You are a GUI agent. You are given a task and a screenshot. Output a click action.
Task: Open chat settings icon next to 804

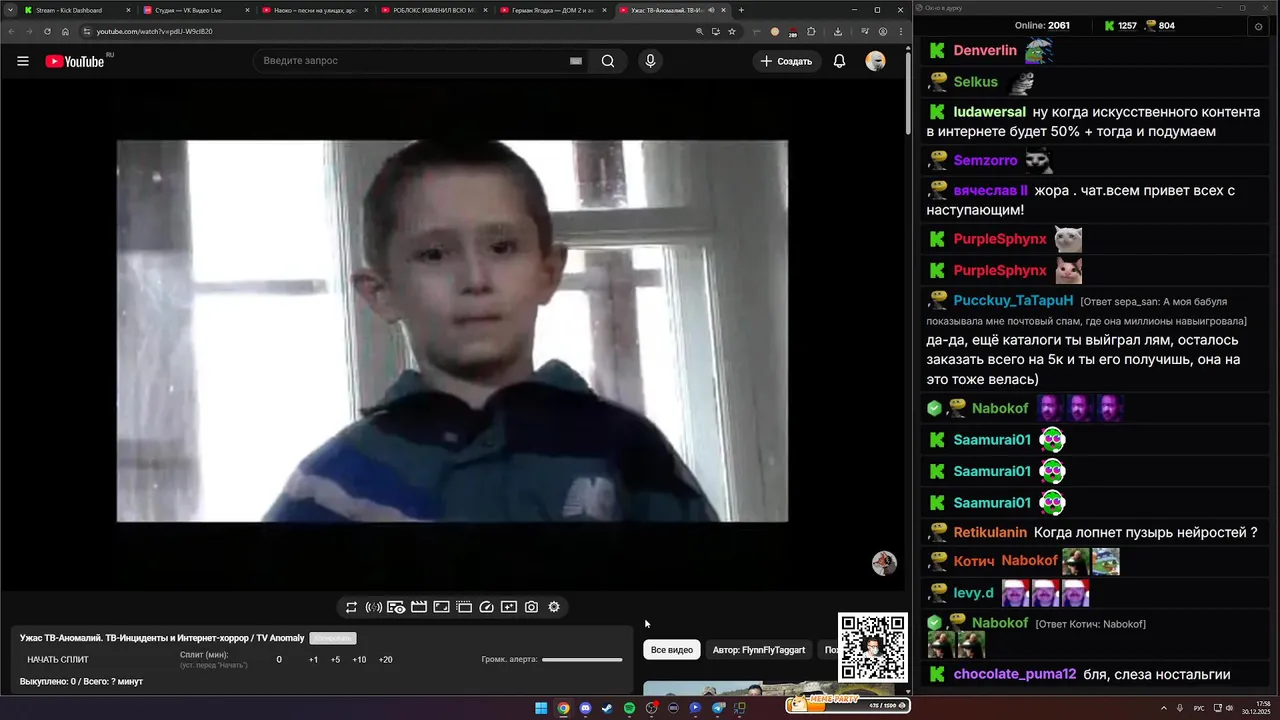click(1258, 26)
